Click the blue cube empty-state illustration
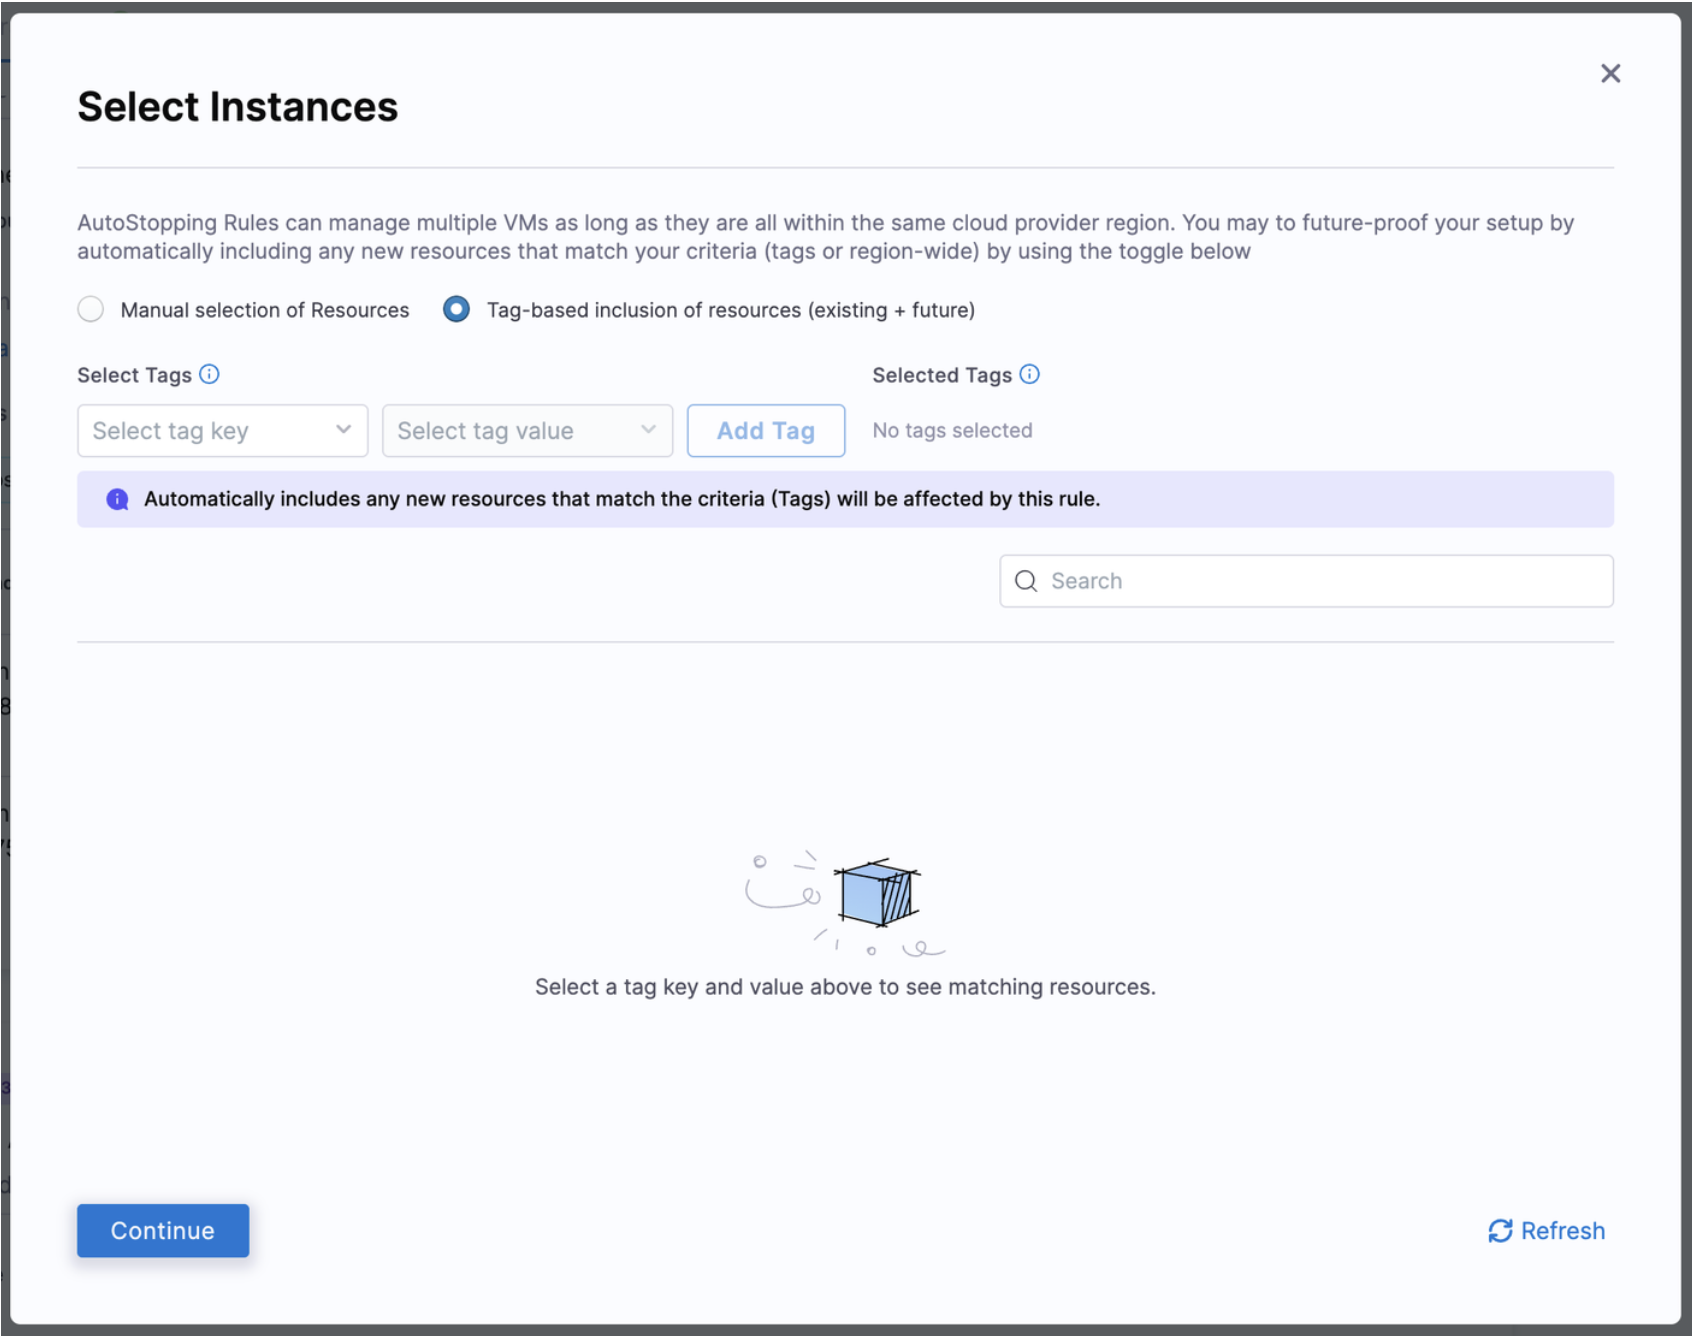This screenshot has width=1692, height=1340. [x=876, y=893]
